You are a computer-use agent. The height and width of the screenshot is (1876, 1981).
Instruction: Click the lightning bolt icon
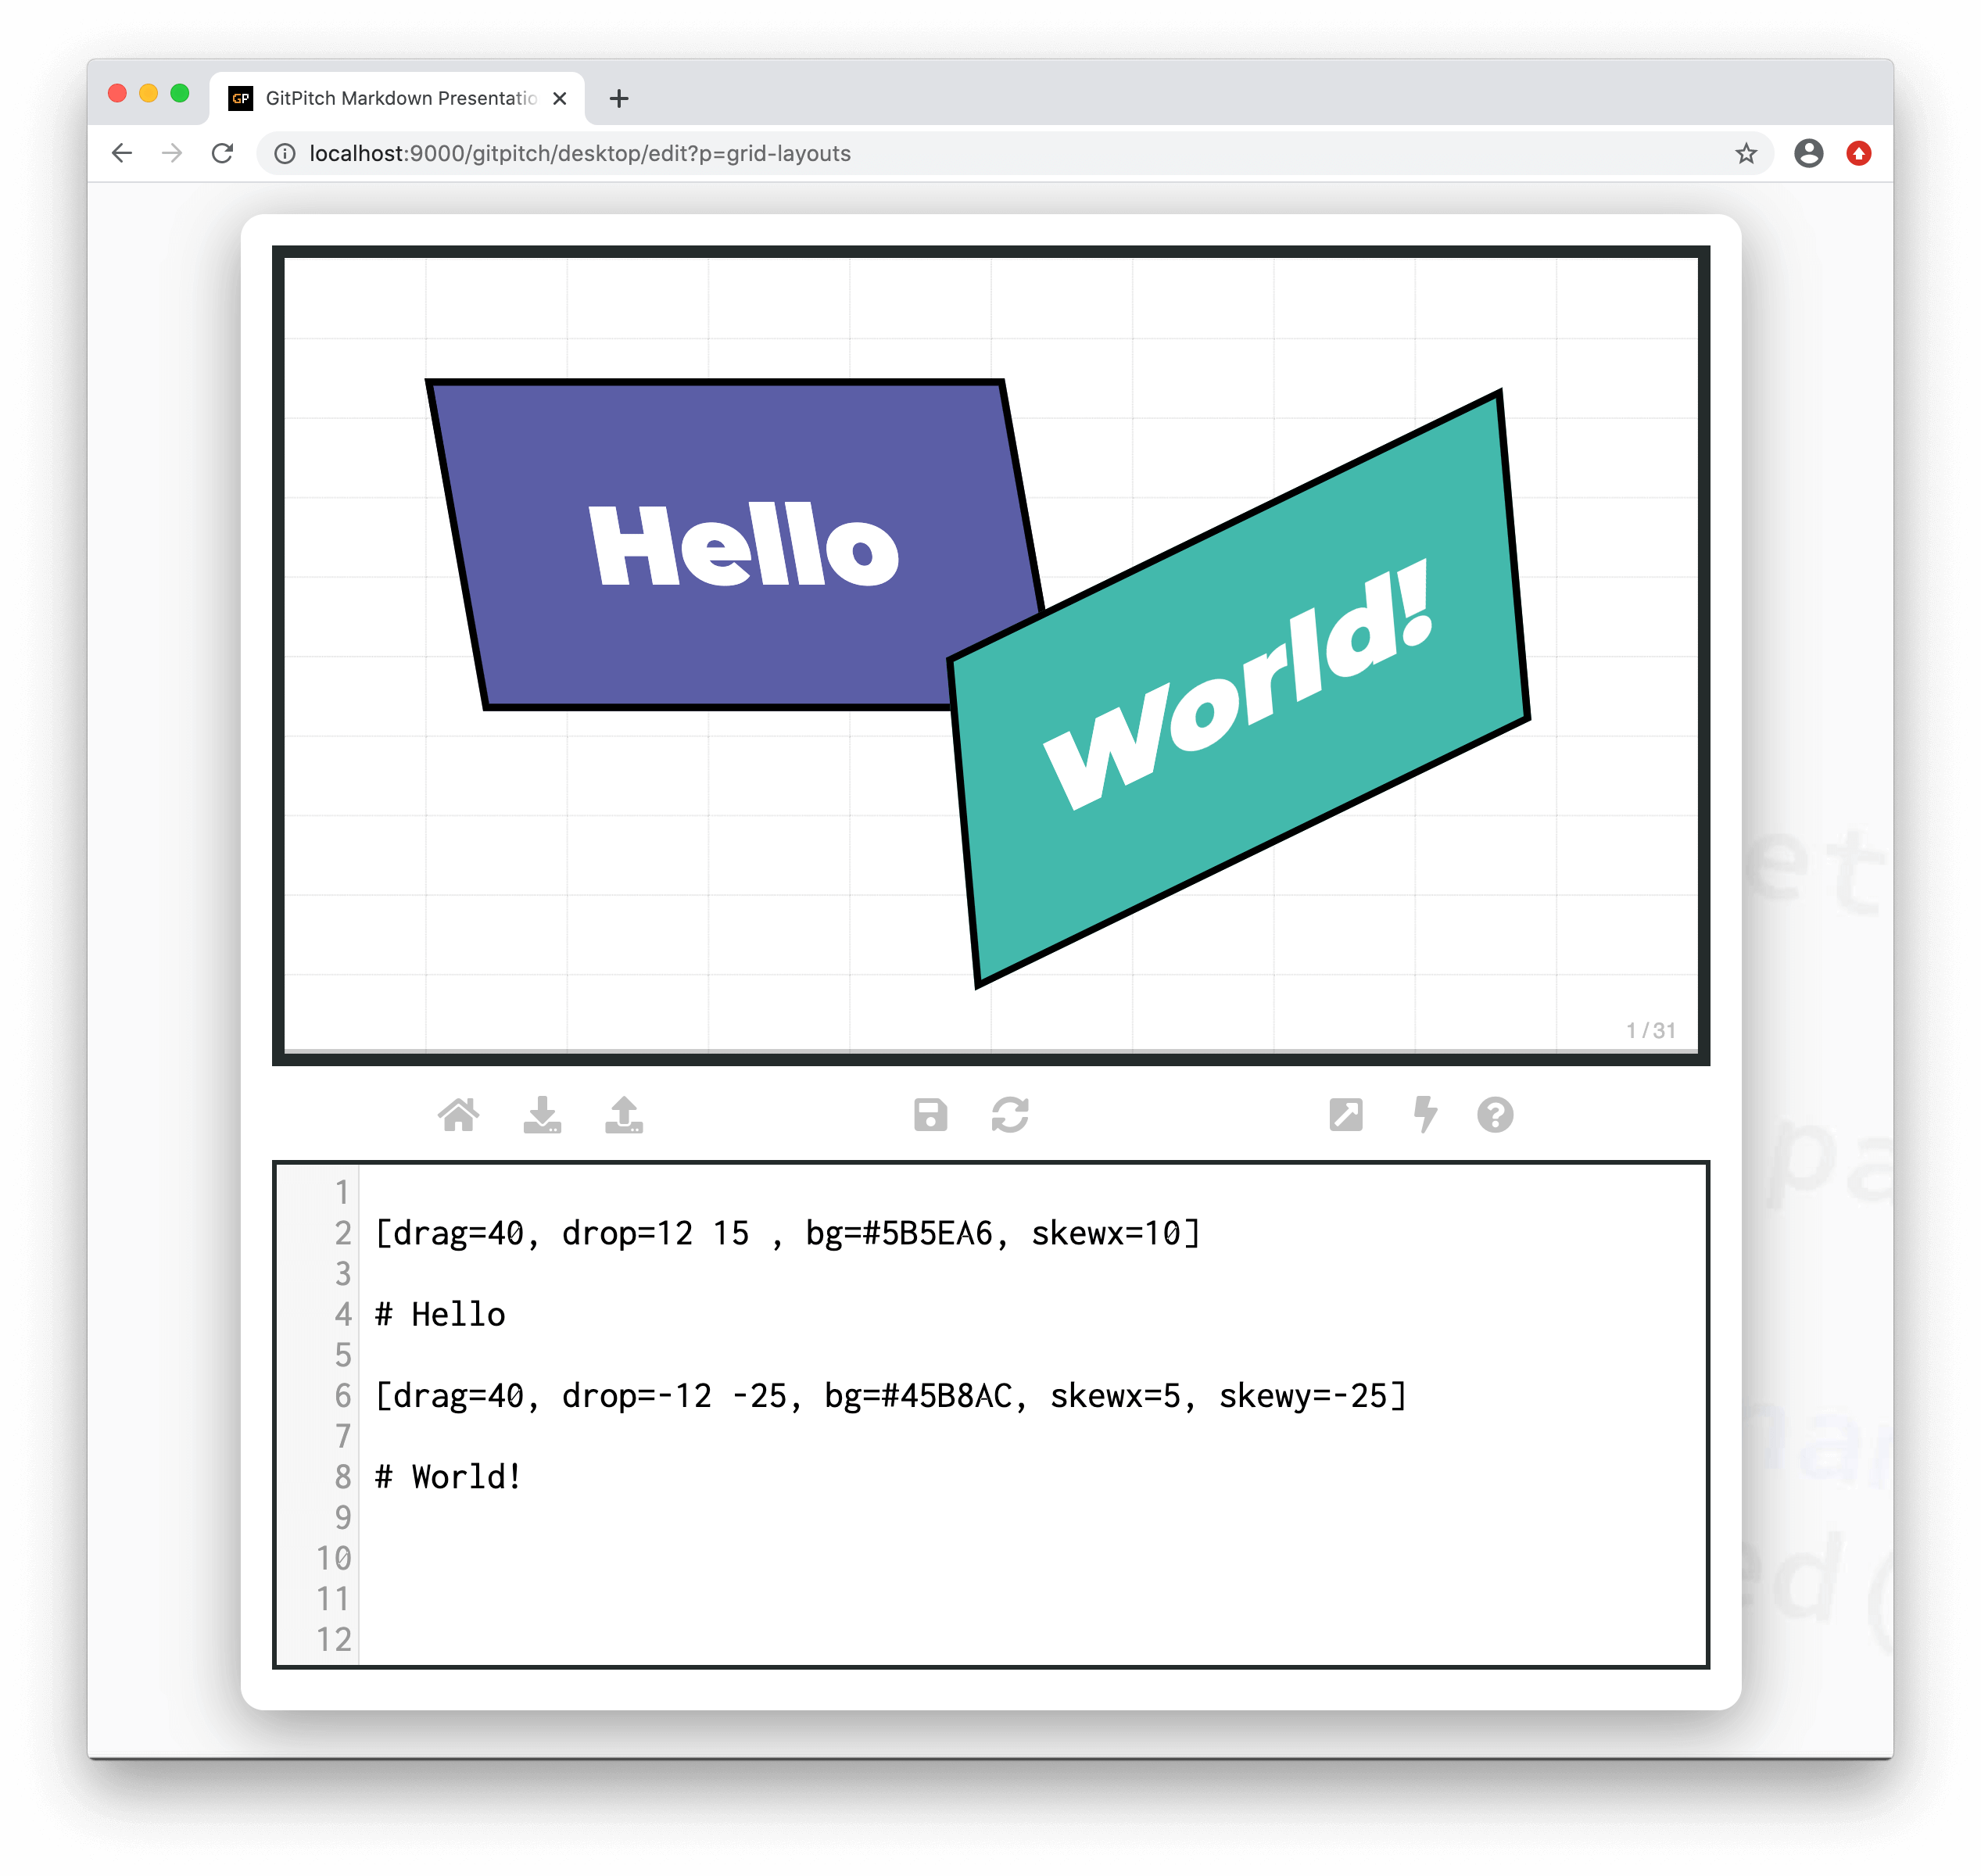(x=1425, y=1114)
